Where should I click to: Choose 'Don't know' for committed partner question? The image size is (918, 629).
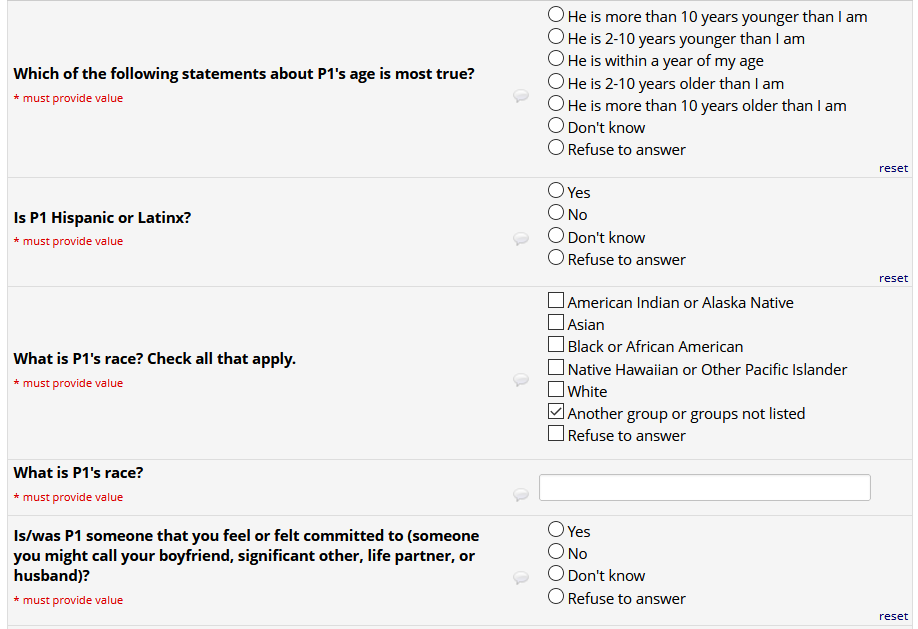(556, 574)
